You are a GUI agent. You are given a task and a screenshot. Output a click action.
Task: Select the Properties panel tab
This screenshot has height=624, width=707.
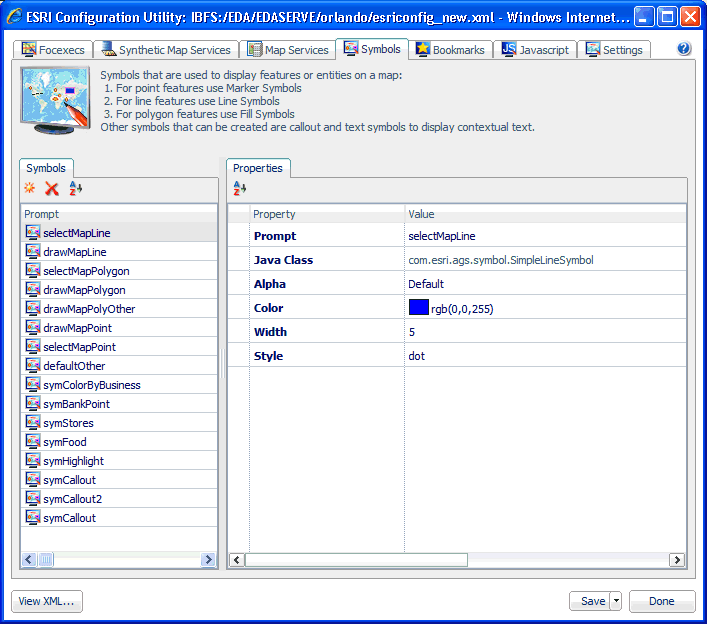pos(258,168)
